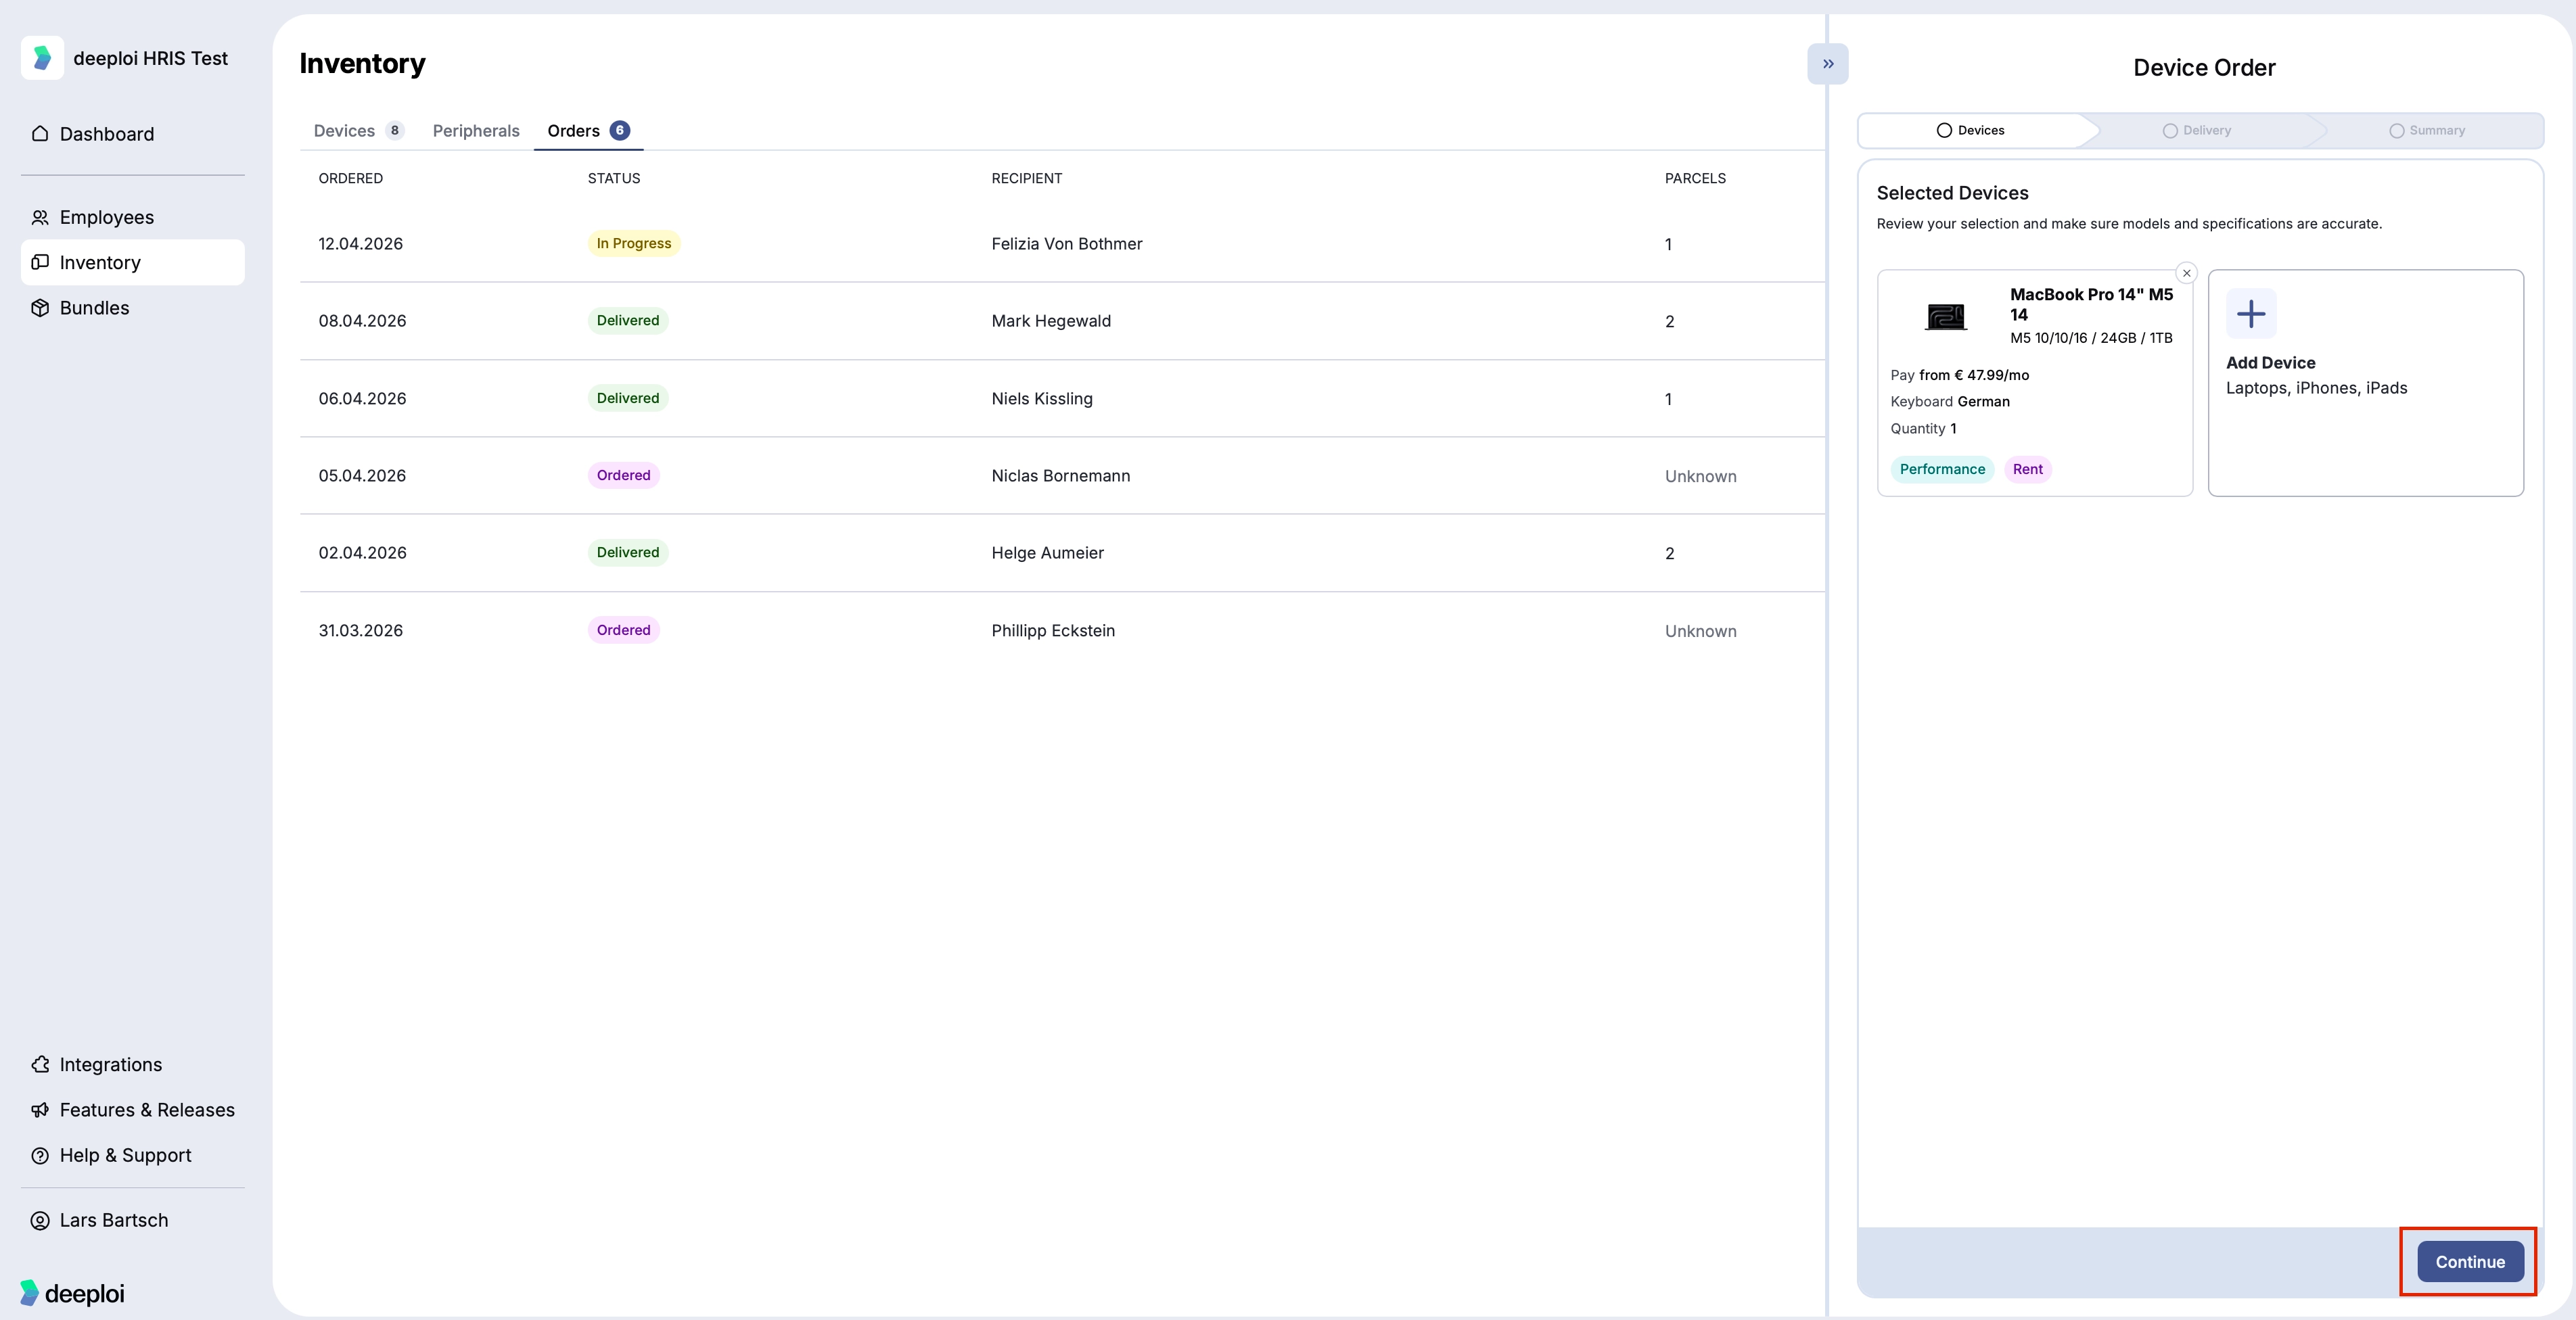Select the Delivery step radio
2576x1320 pixels.
[x=2169, y=131]
